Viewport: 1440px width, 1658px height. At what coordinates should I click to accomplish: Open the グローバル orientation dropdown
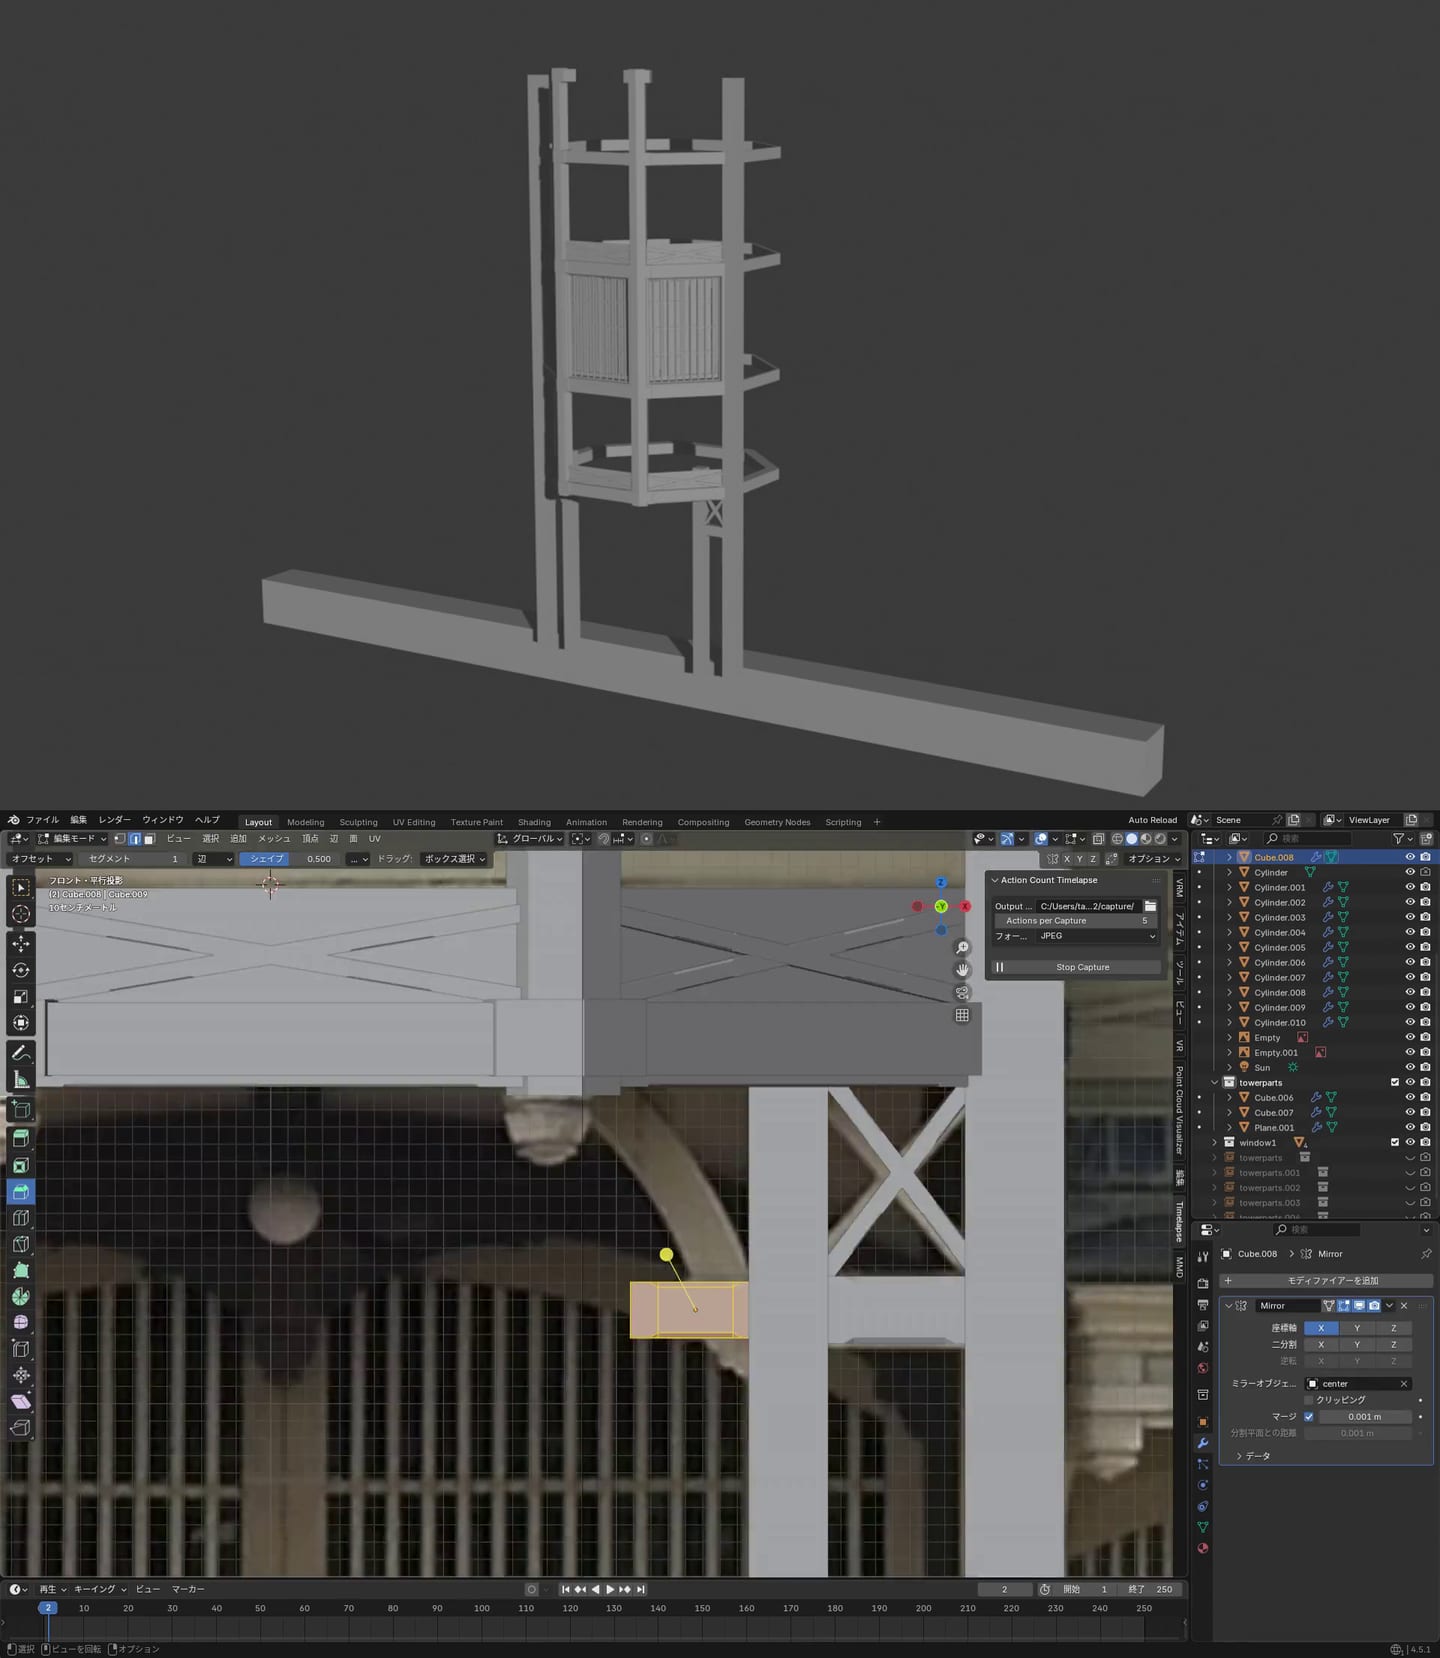531,839
